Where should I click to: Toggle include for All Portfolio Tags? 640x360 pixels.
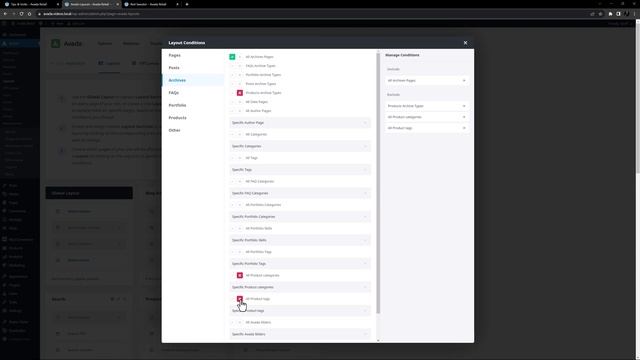click(x=232, y=252)
